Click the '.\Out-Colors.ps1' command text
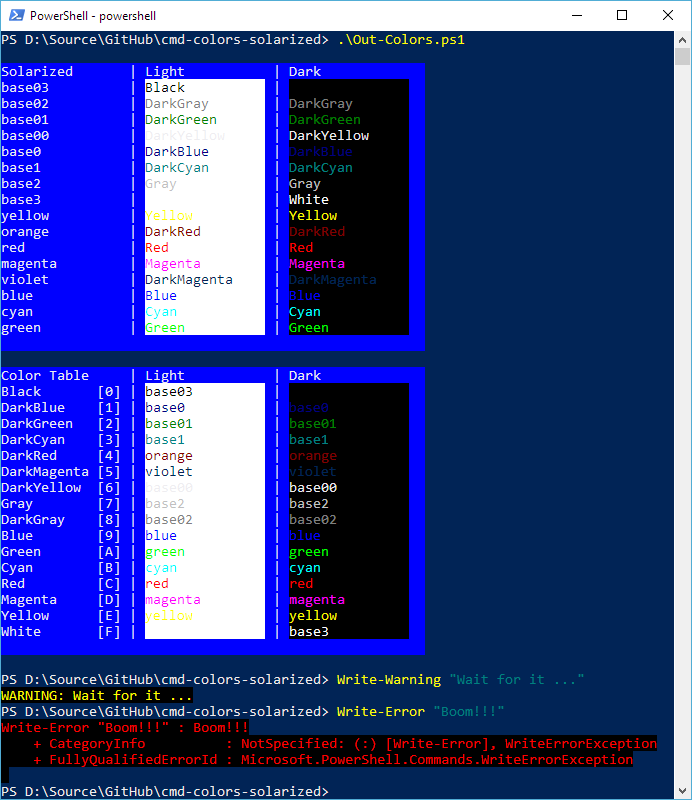 (401, 40)
